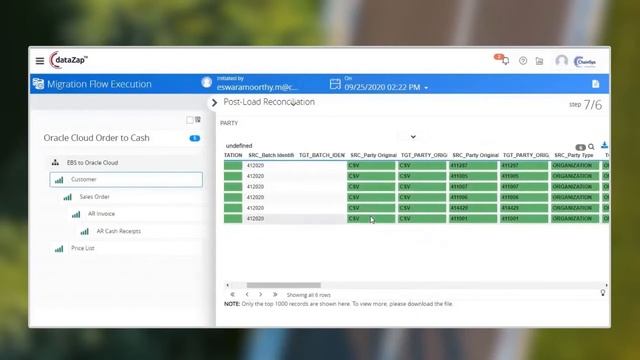Image resolution: width=640 pixels, height=360 pixels.
Task: Click the initiated-by user icon
Action: tap(207, 83)
